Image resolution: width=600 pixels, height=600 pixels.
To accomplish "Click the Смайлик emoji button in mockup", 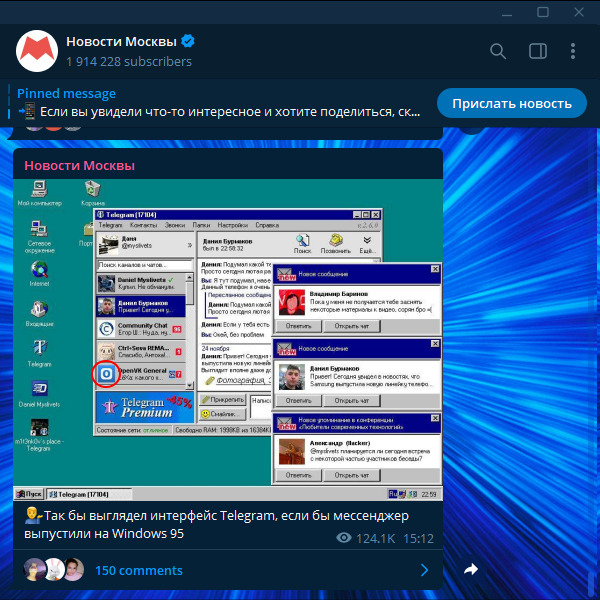I will [222, 414].
